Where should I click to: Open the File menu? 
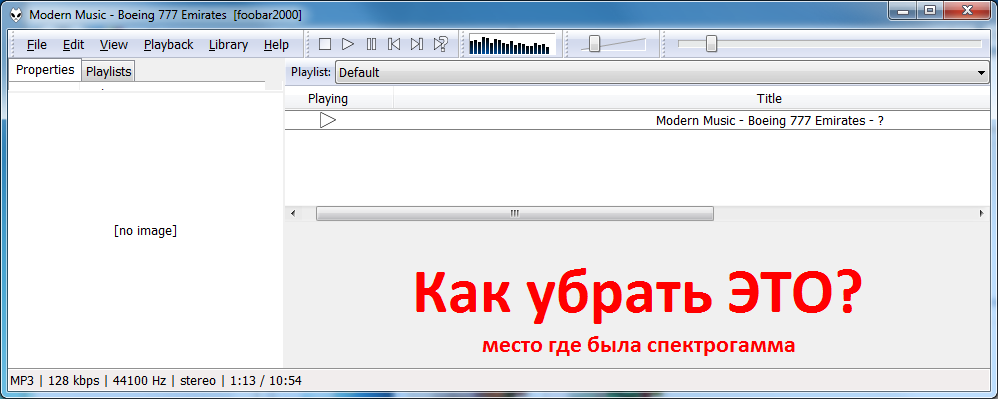coord(37,45)
